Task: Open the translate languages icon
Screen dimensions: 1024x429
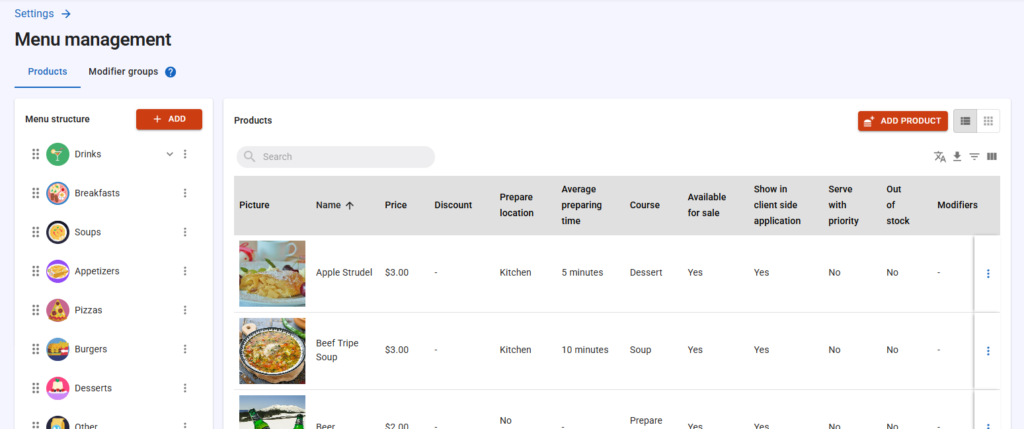Action: tap(940, 157)
